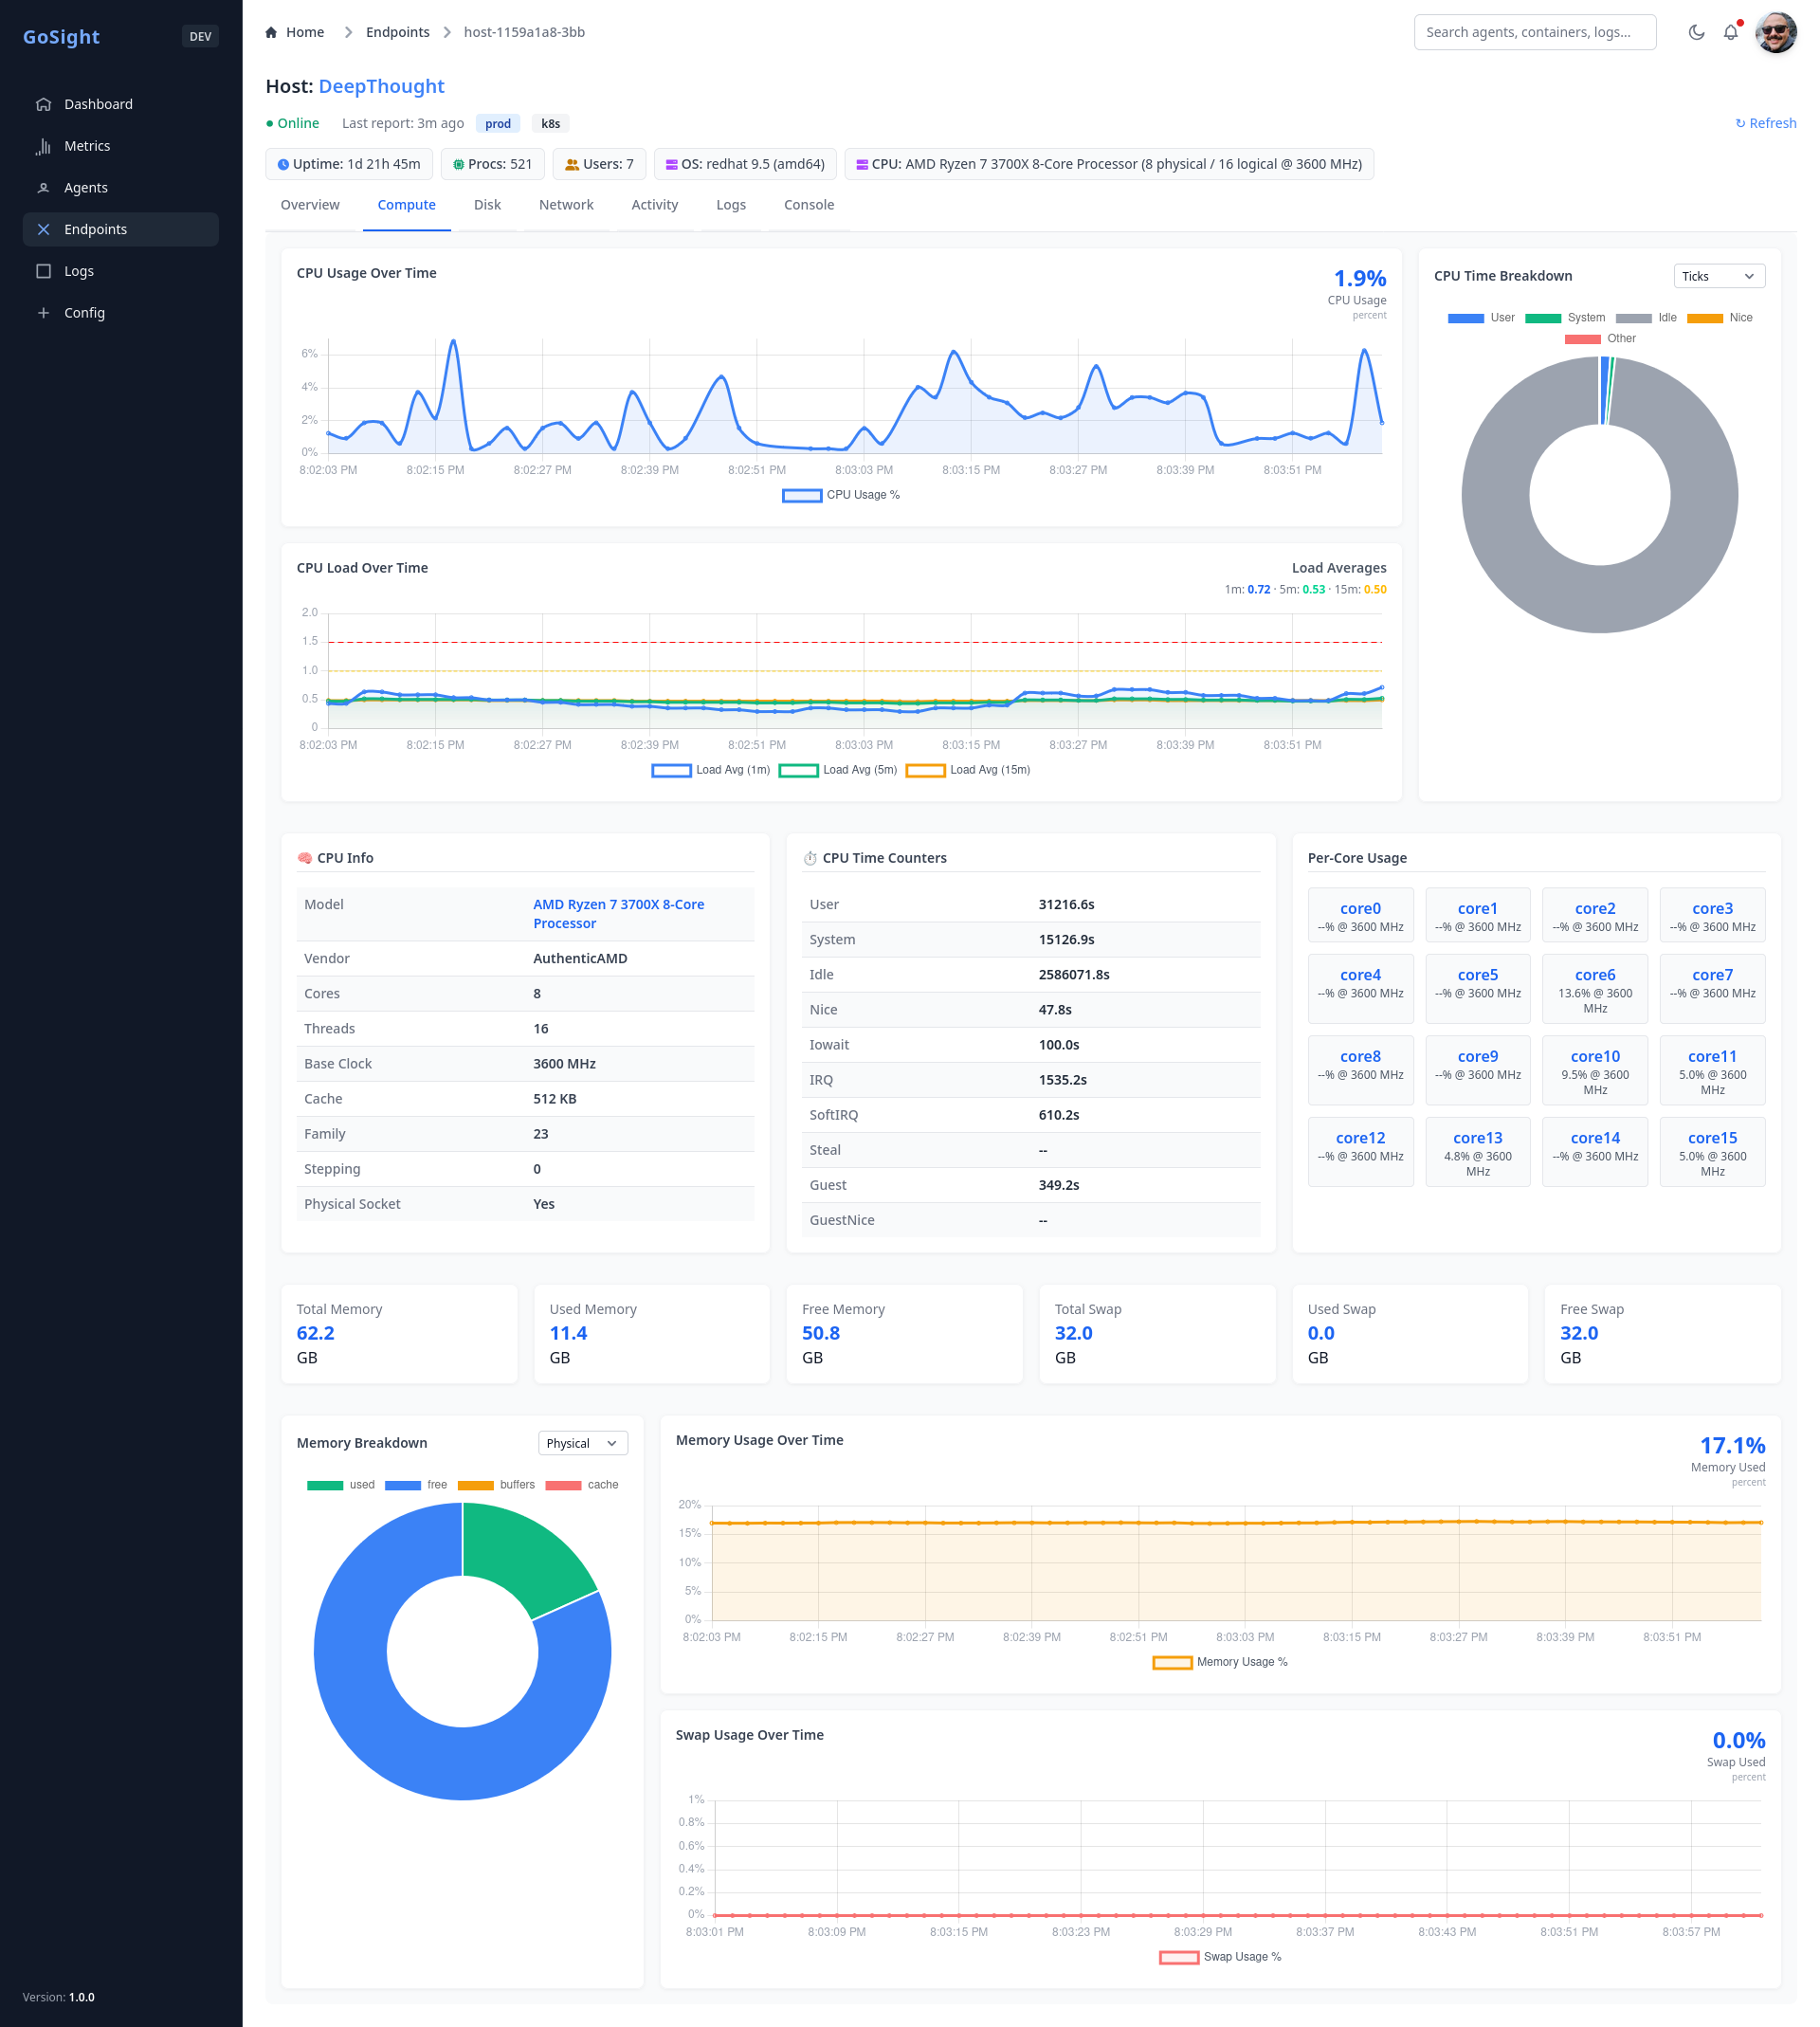1820x2027 pixels.
Task: Click the User color swatch in CPU legend
Action: point(1465,318)
